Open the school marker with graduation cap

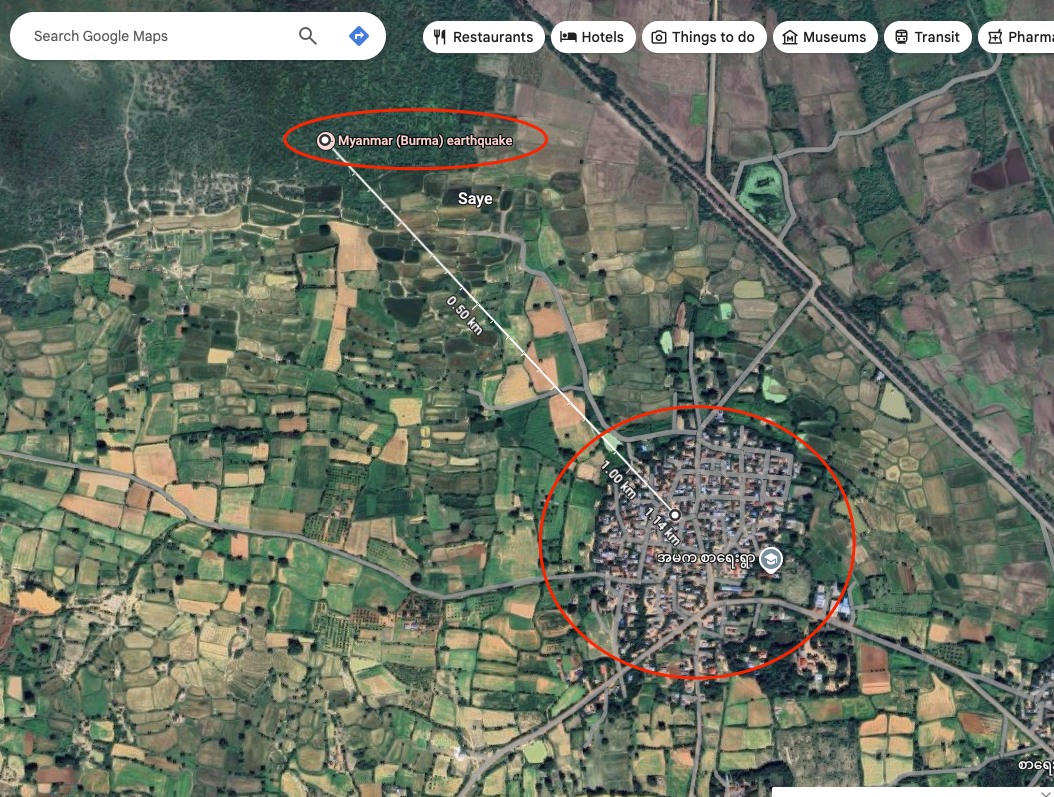[770, 559]
